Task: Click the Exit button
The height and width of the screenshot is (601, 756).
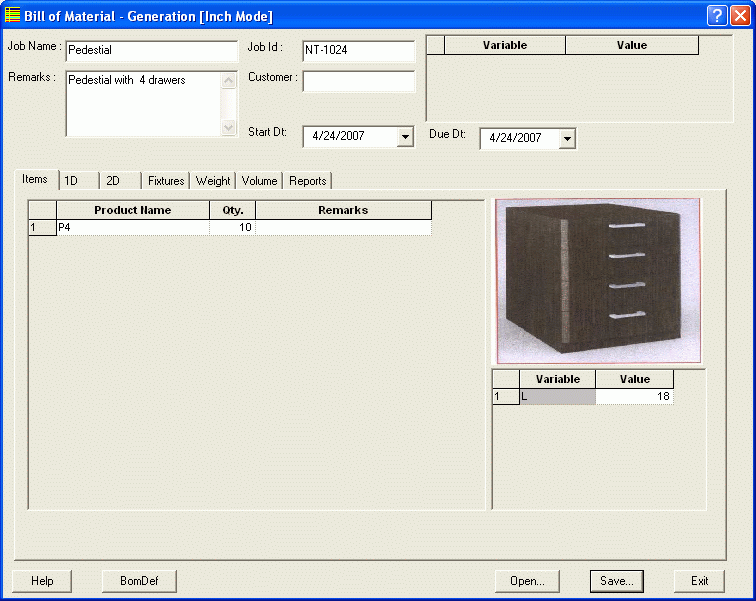Action: [x=699, y=581]
